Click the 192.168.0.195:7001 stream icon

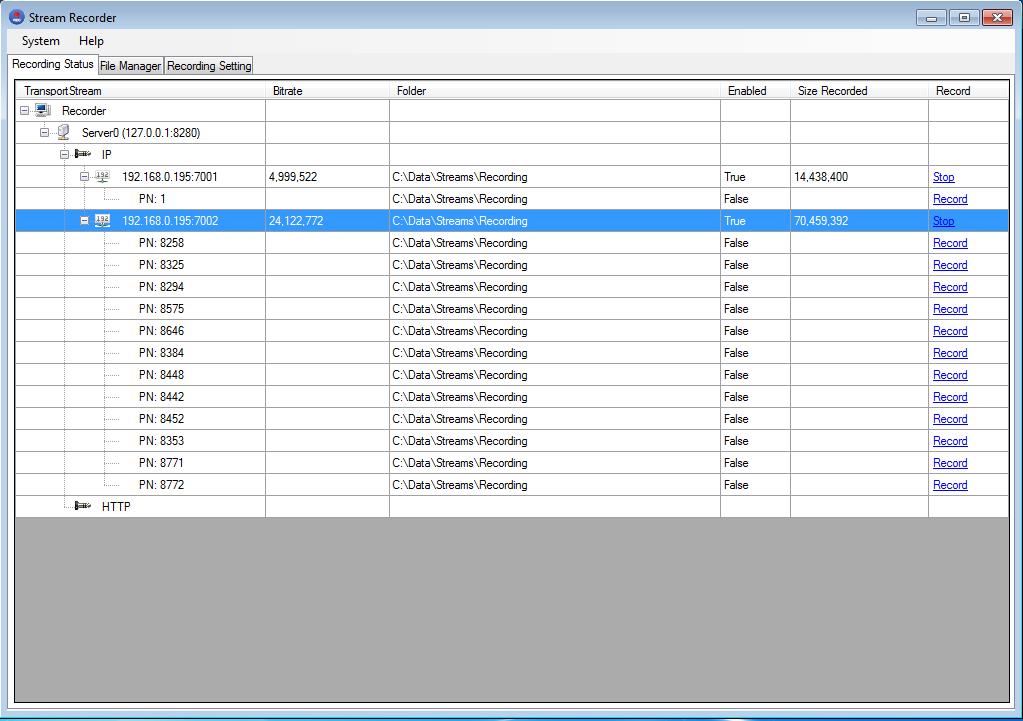[x=102, y=177]
